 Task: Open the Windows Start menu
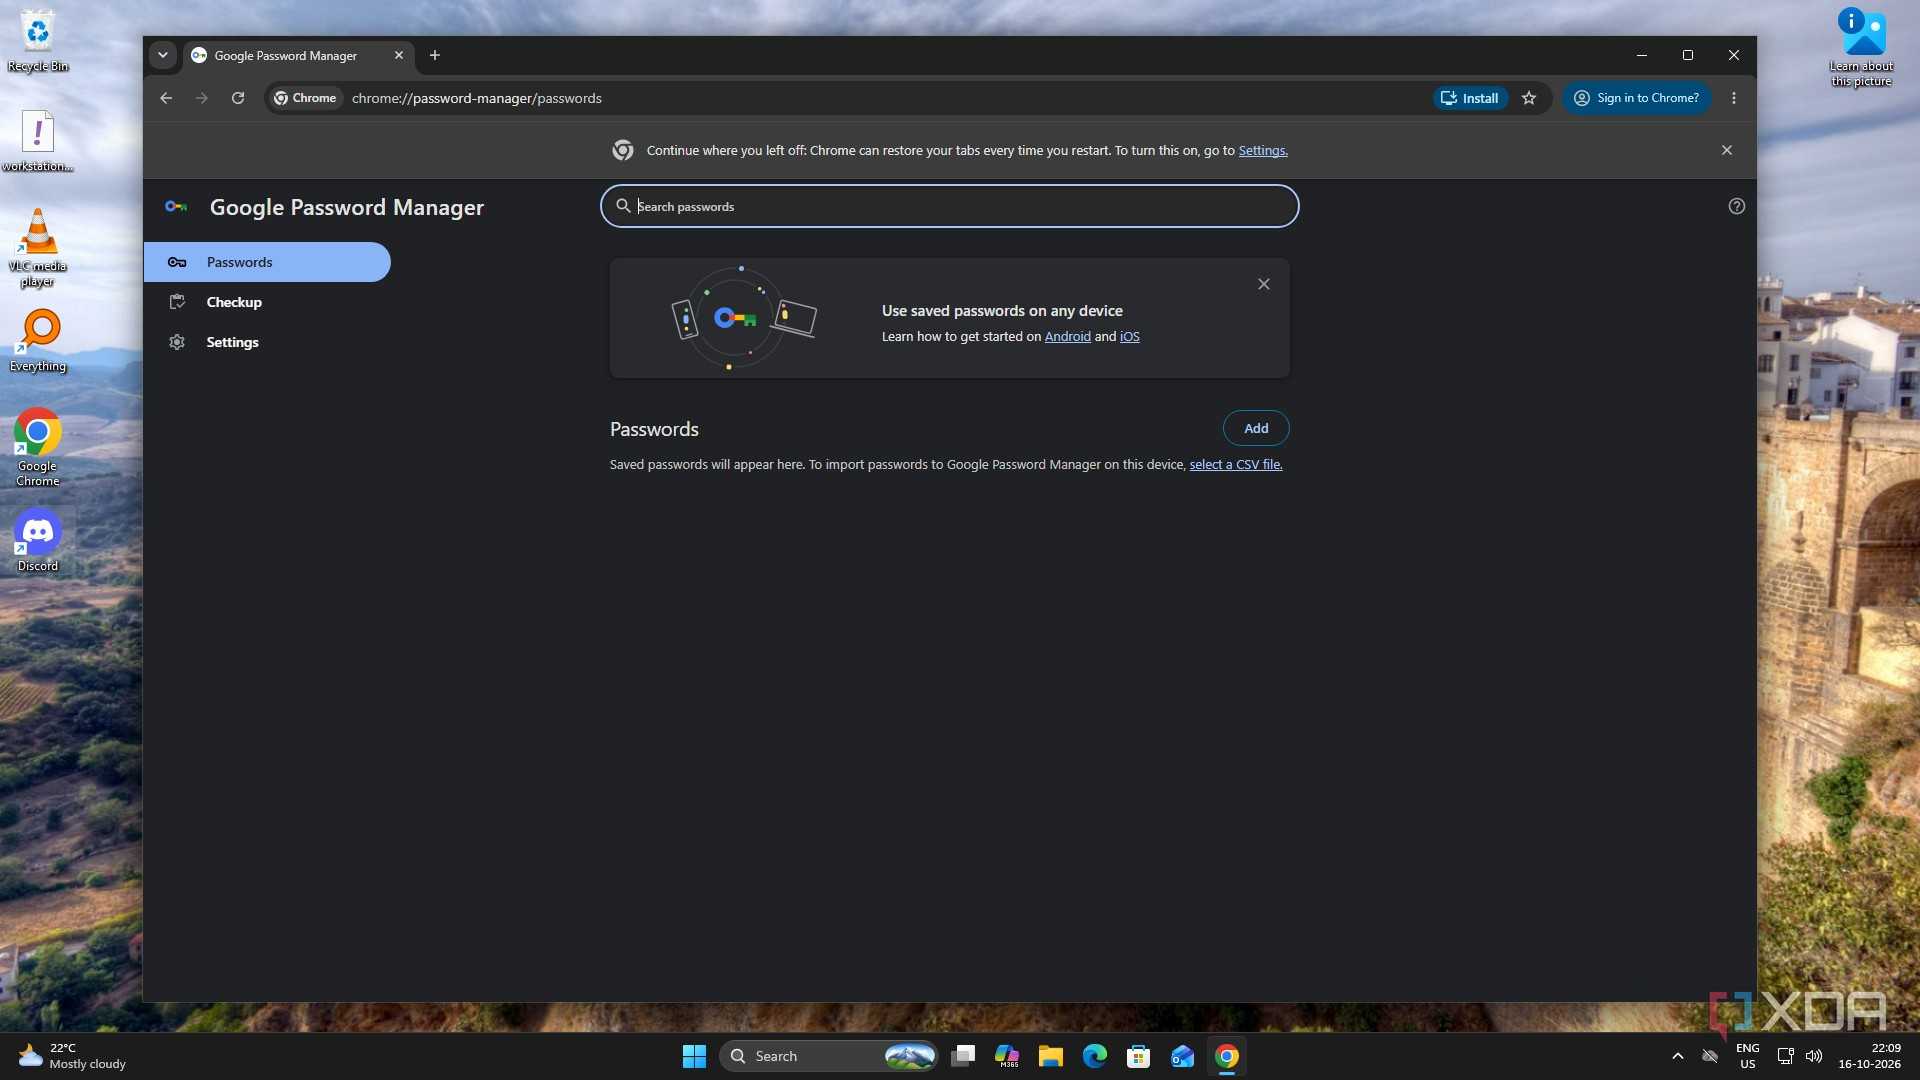tap(694, 1056)
